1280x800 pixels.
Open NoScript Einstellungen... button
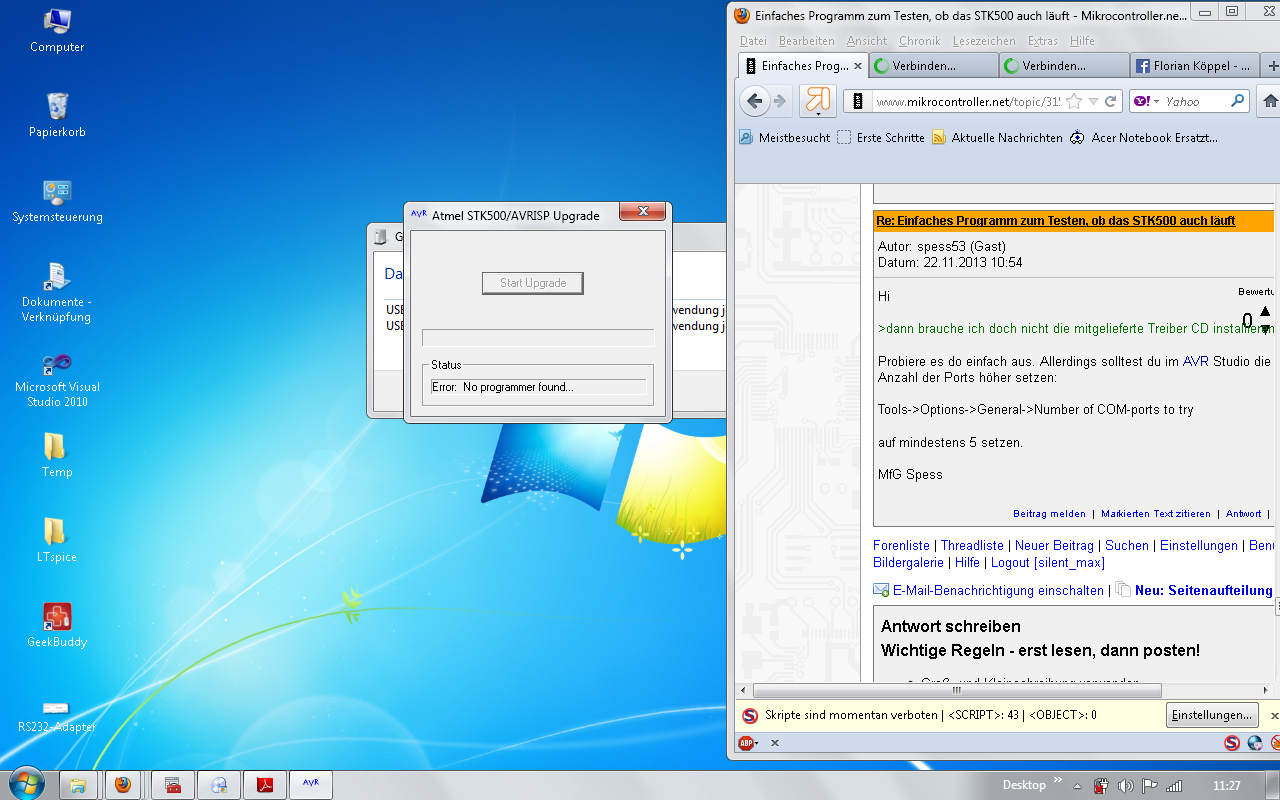(x=1212, y=715)
